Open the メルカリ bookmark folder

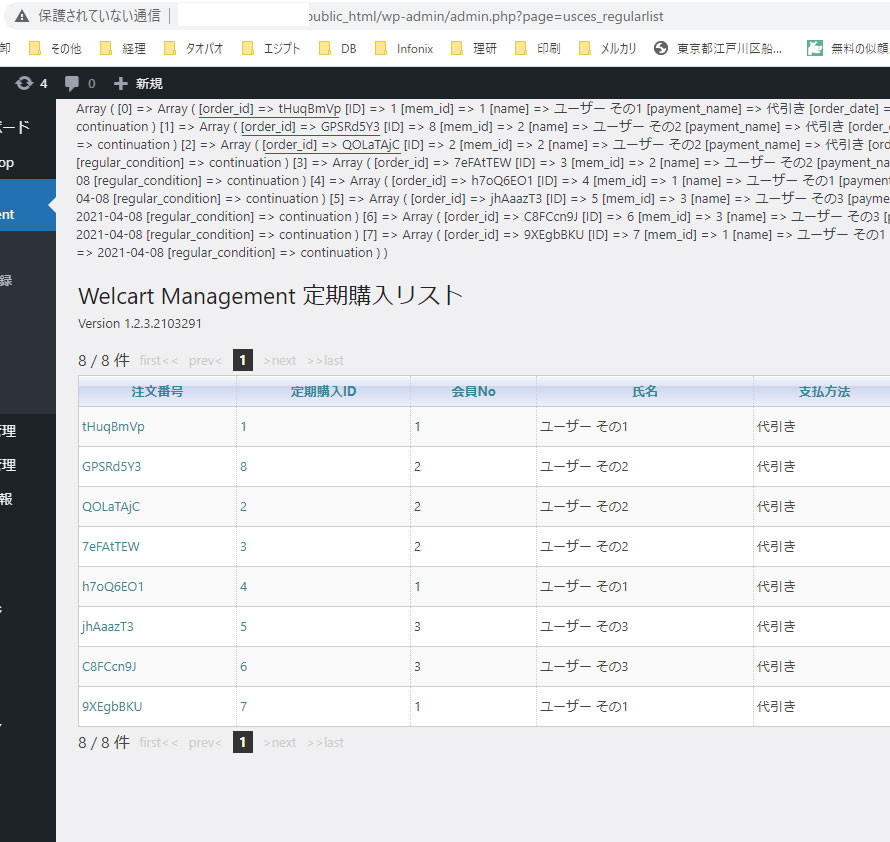(608, 49)
